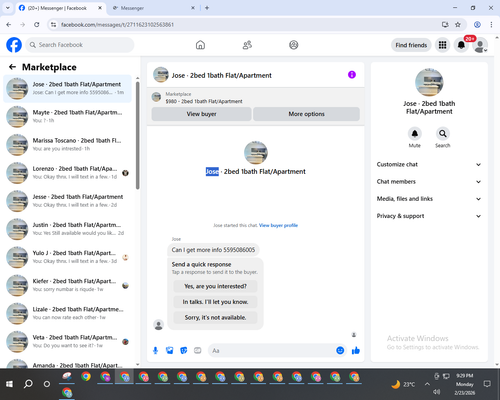Click the browser address bar URL
Viewport: 500px width, 400px height.
click(117, 25)
